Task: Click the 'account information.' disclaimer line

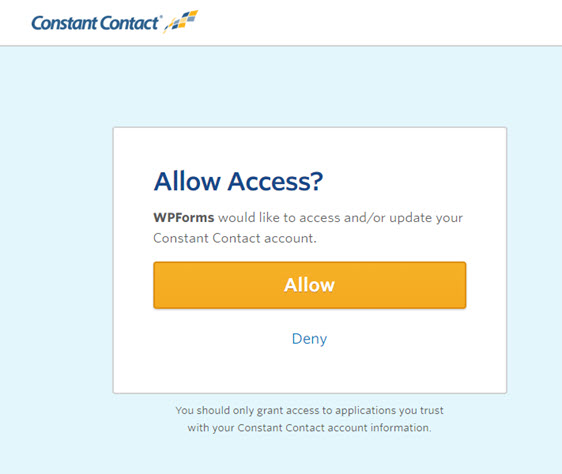Action: point(309,428)
